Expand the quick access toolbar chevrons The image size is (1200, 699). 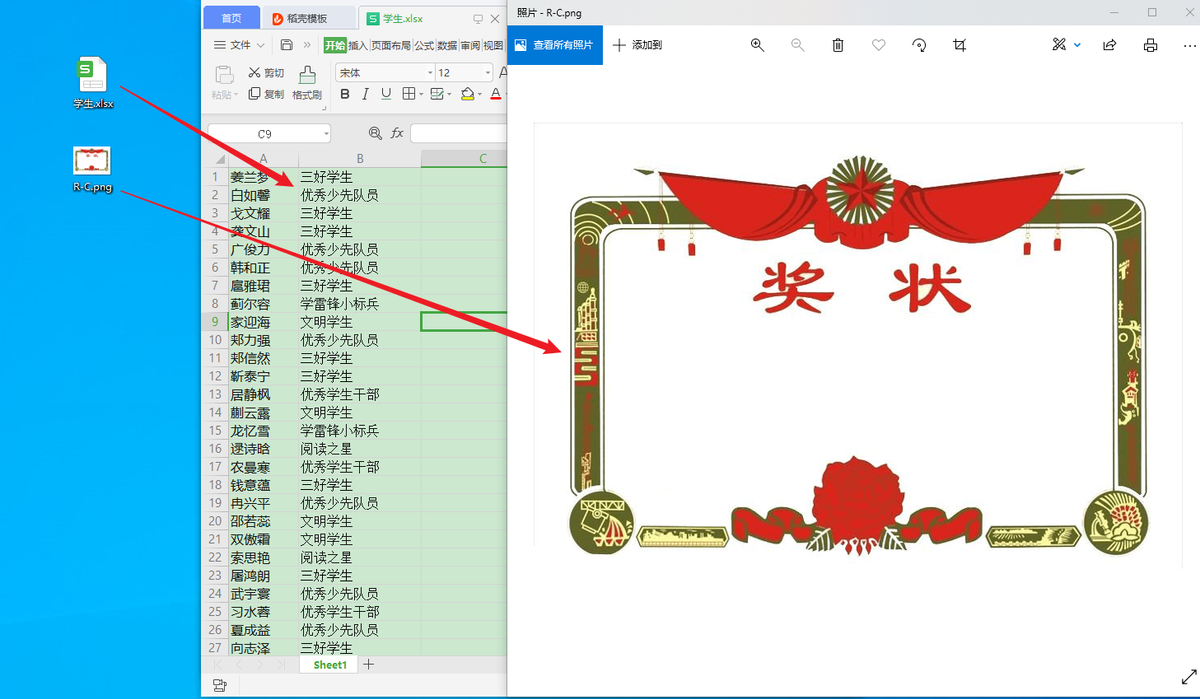tap(307, 45)
